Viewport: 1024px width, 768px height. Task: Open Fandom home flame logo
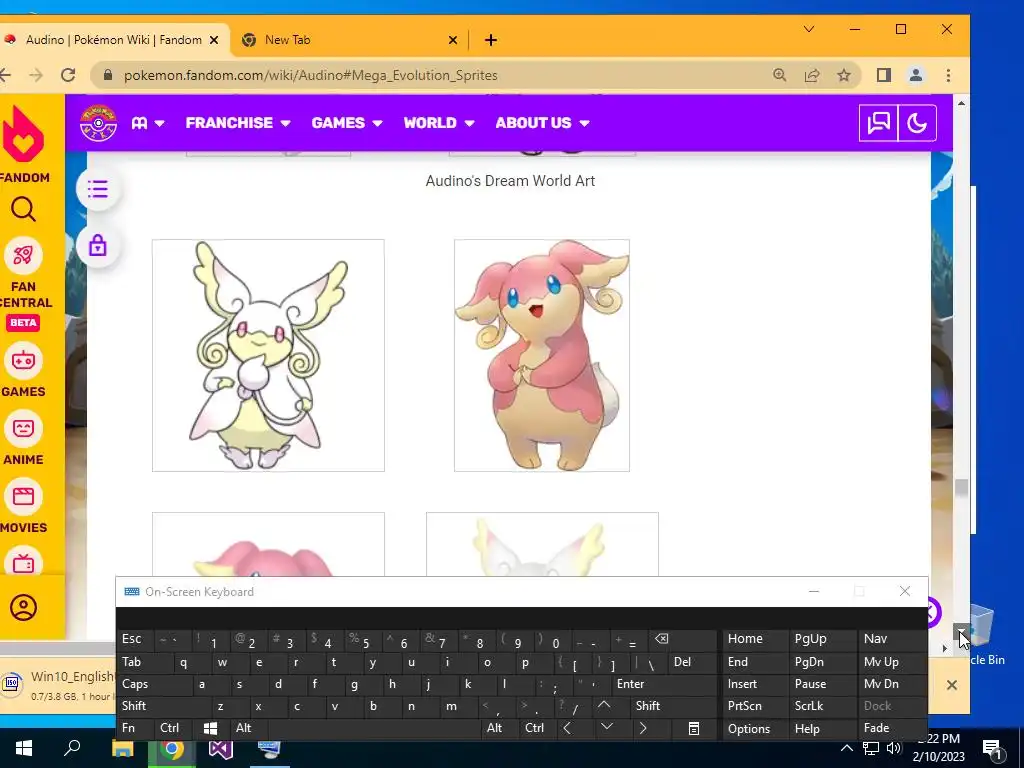pos(24,133)
